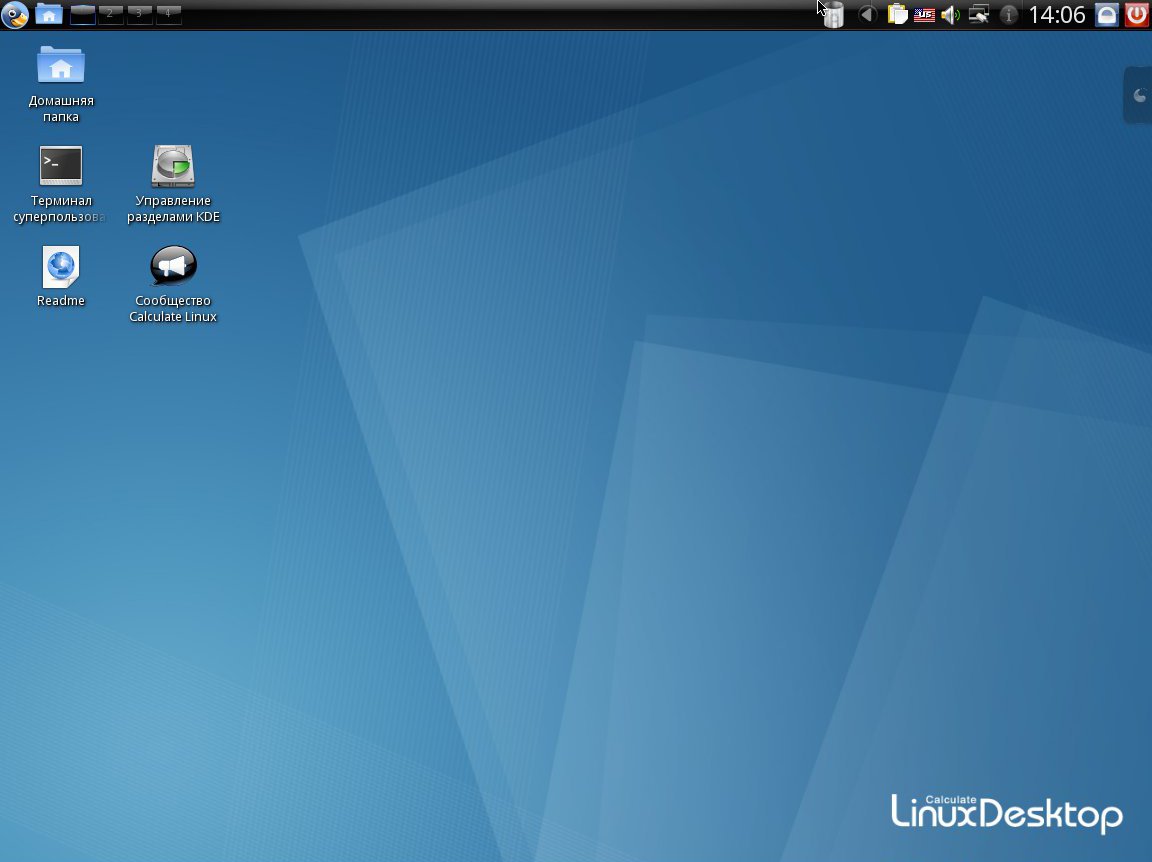Lock the screen using the panel button
1152x862 pixels.
pos(1106,15)
